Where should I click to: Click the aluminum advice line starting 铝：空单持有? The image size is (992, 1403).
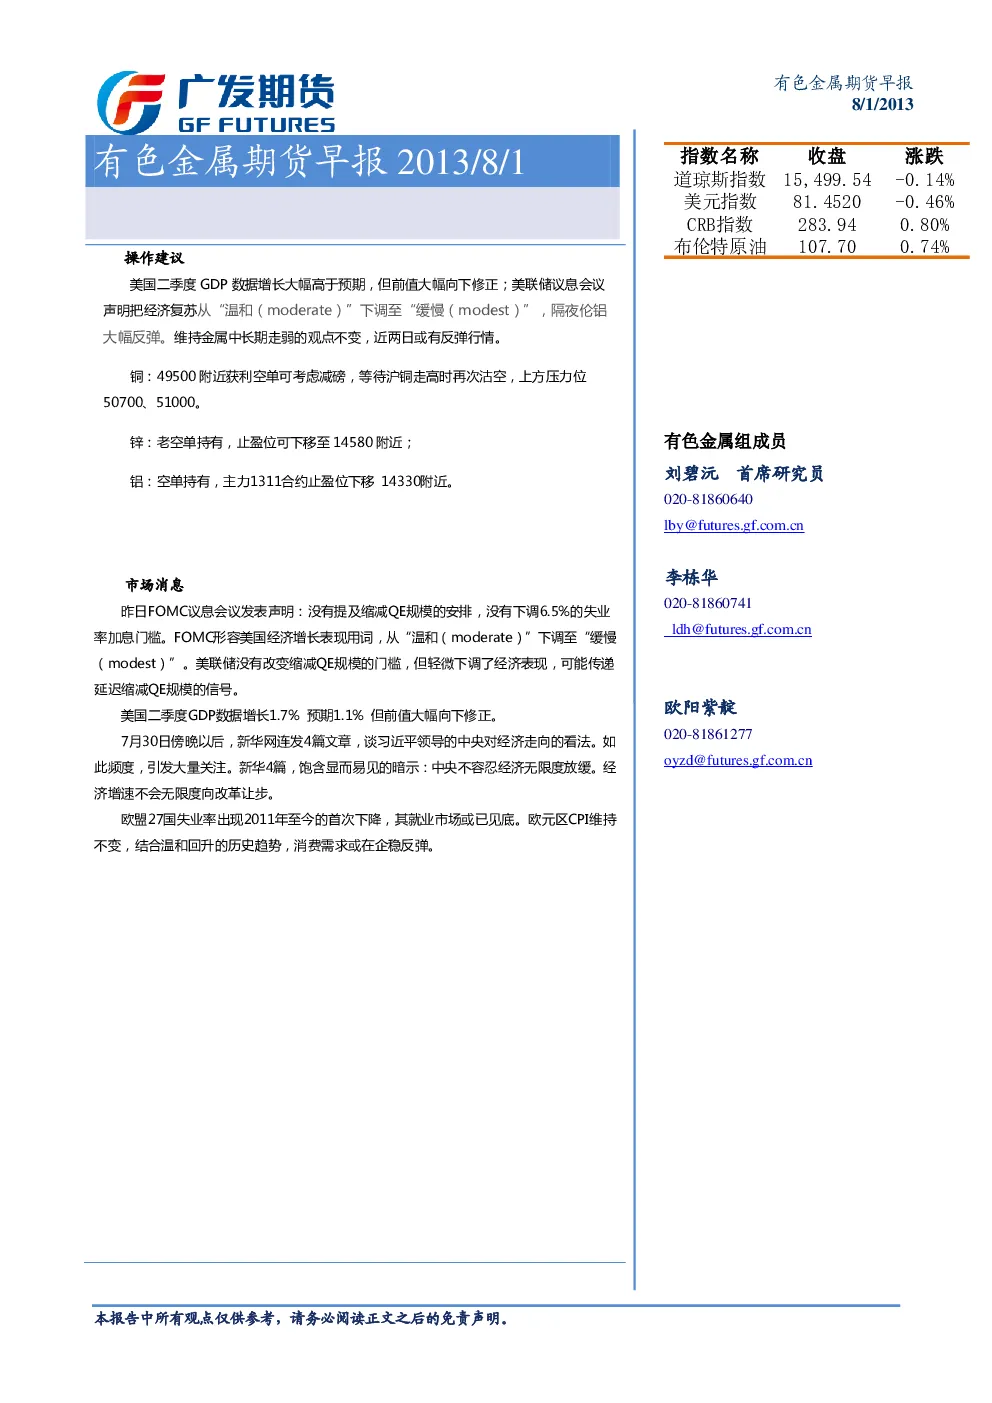pyautogui.click(x=294, y=481)
